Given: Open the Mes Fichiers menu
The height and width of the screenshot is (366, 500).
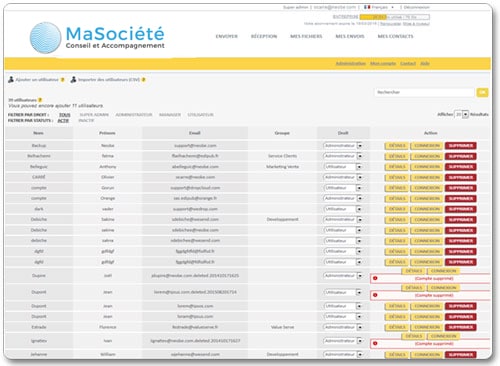Looking at the screenshot, I should (306, 36).
